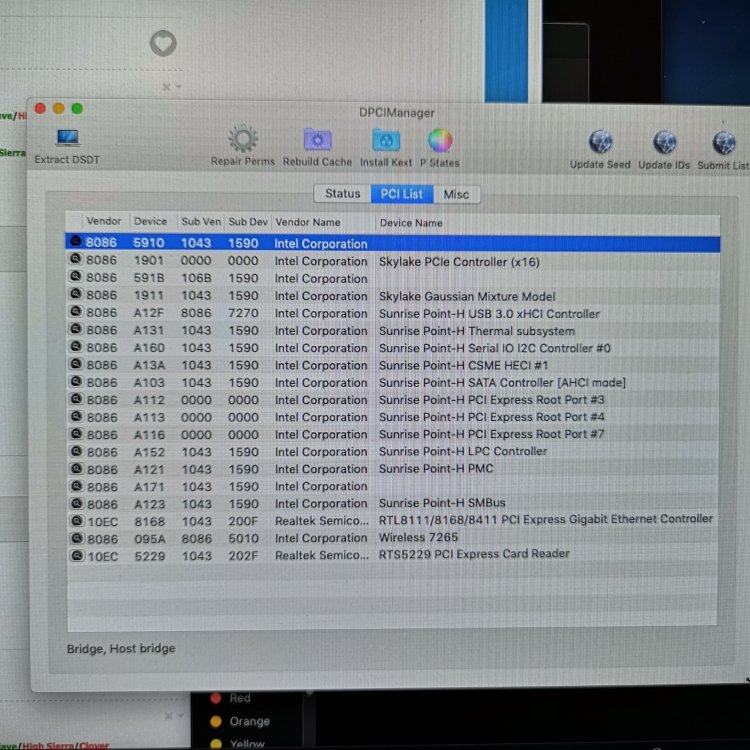Click the magnifier icon in the 8168 Realtek row

coord(76,520)
